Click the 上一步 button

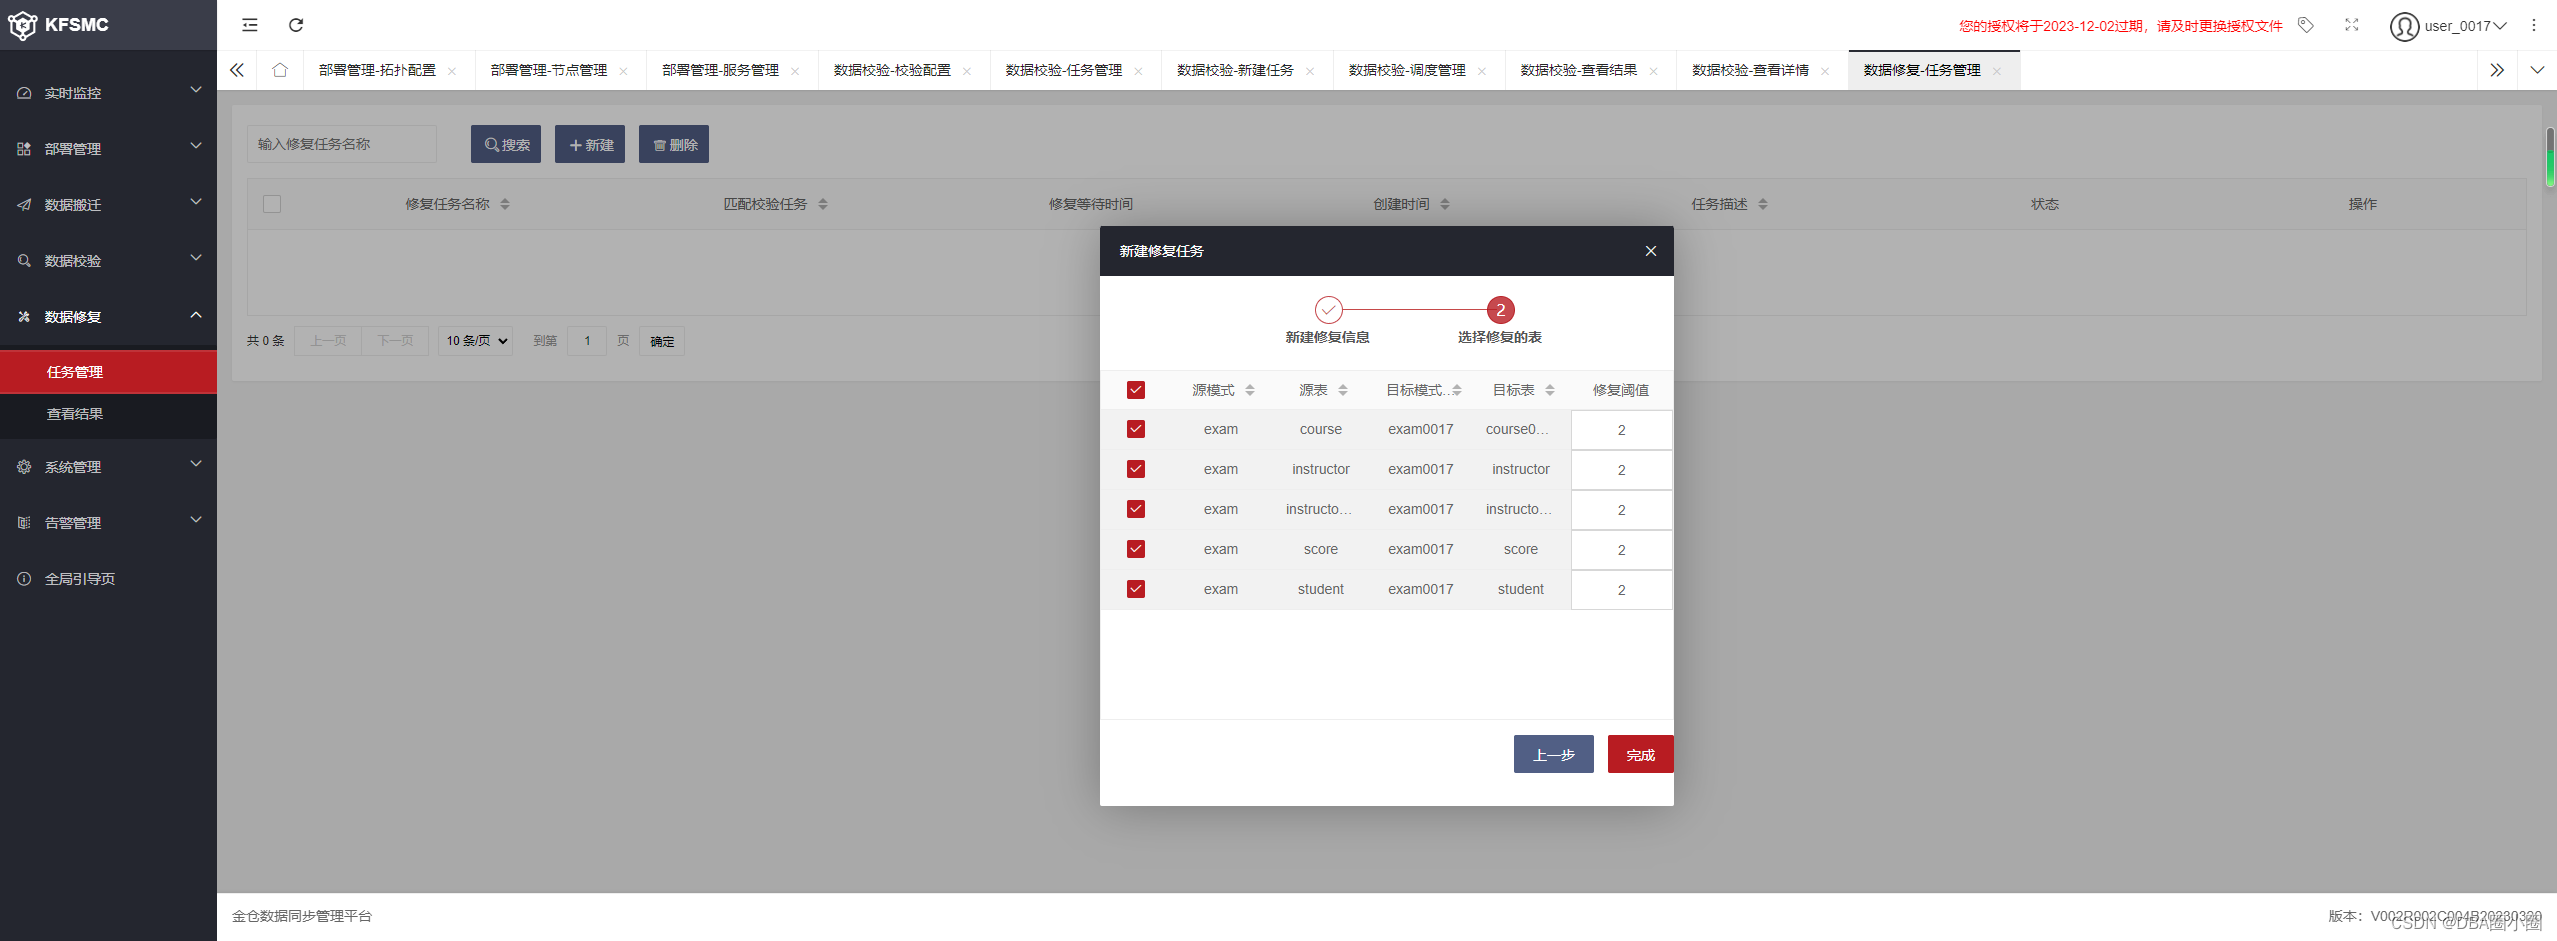point(1553,755)
